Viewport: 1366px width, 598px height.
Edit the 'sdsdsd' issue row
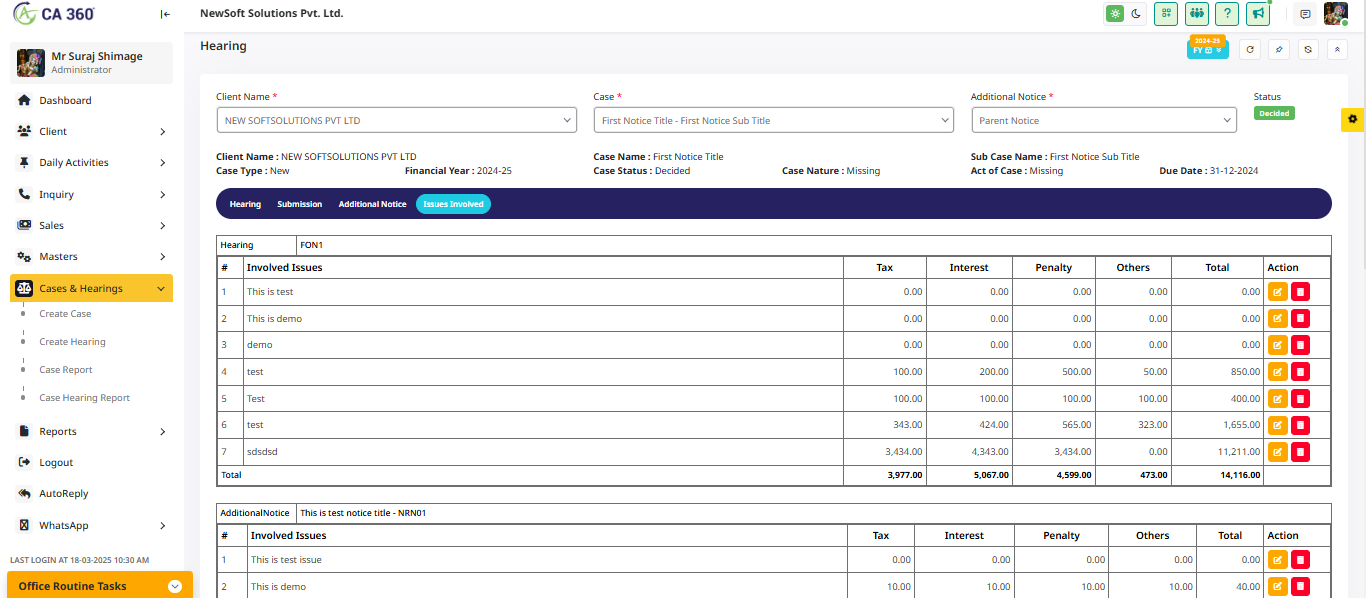click(x=1277, y=452)
